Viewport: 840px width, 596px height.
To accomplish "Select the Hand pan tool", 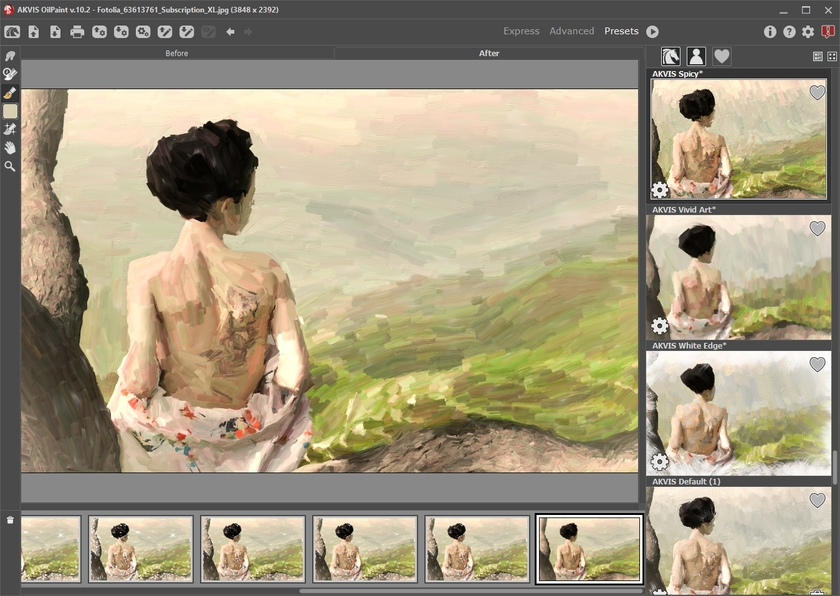I will (10, 147).
